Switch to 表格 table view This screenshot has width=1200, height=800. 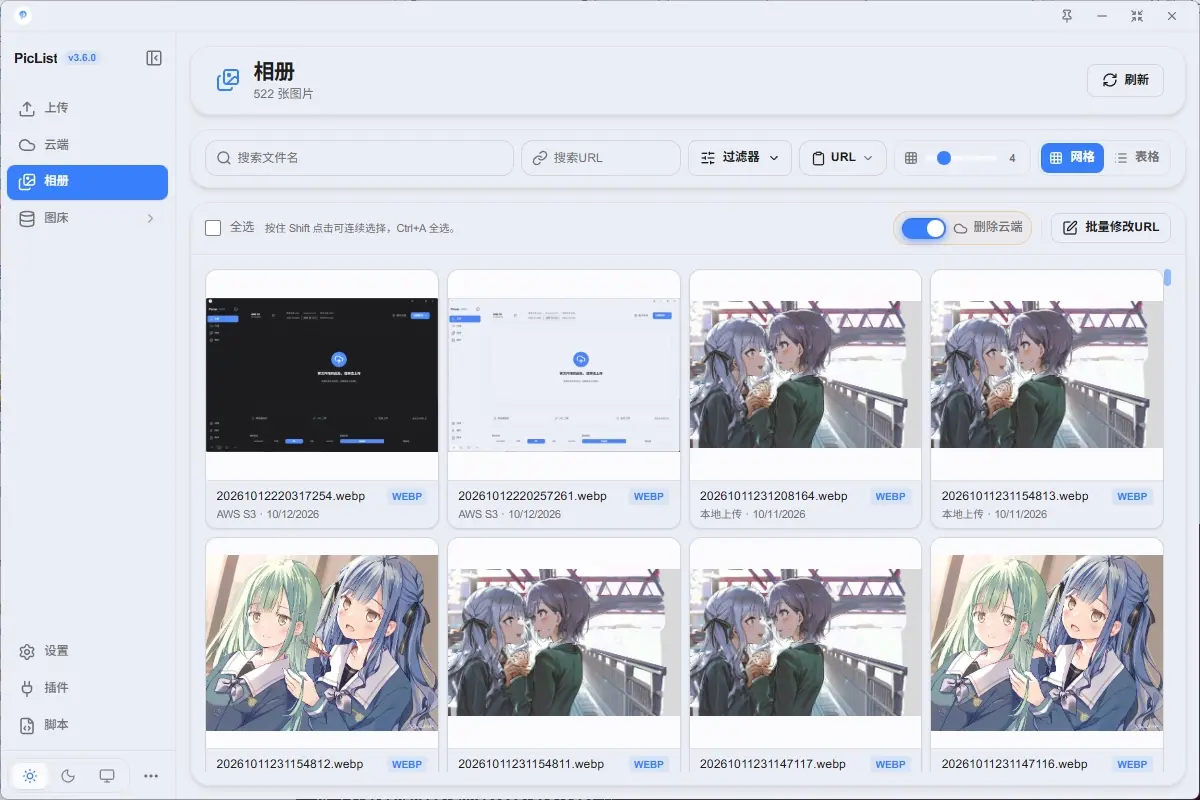point(1137,158)
